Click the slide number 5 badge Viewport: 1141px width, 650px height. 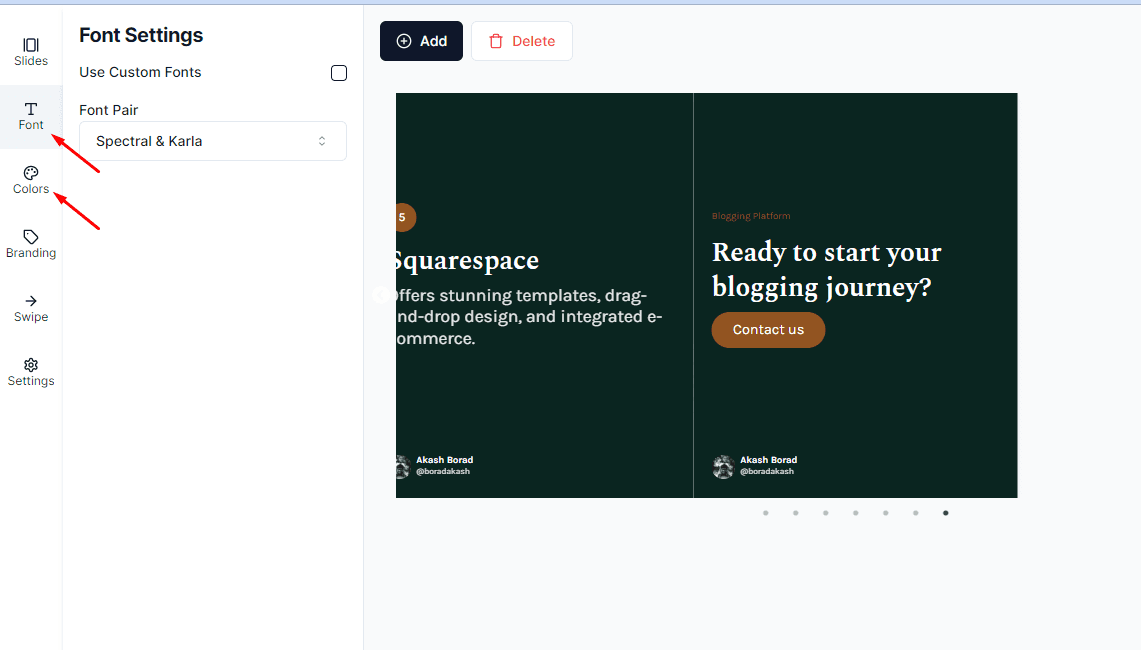(x=405, y=218)
